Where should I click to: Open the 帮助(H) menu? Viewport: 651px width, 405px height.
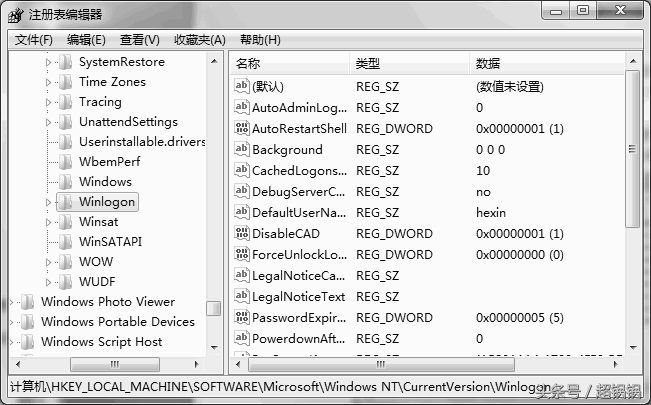coord(260,40)
